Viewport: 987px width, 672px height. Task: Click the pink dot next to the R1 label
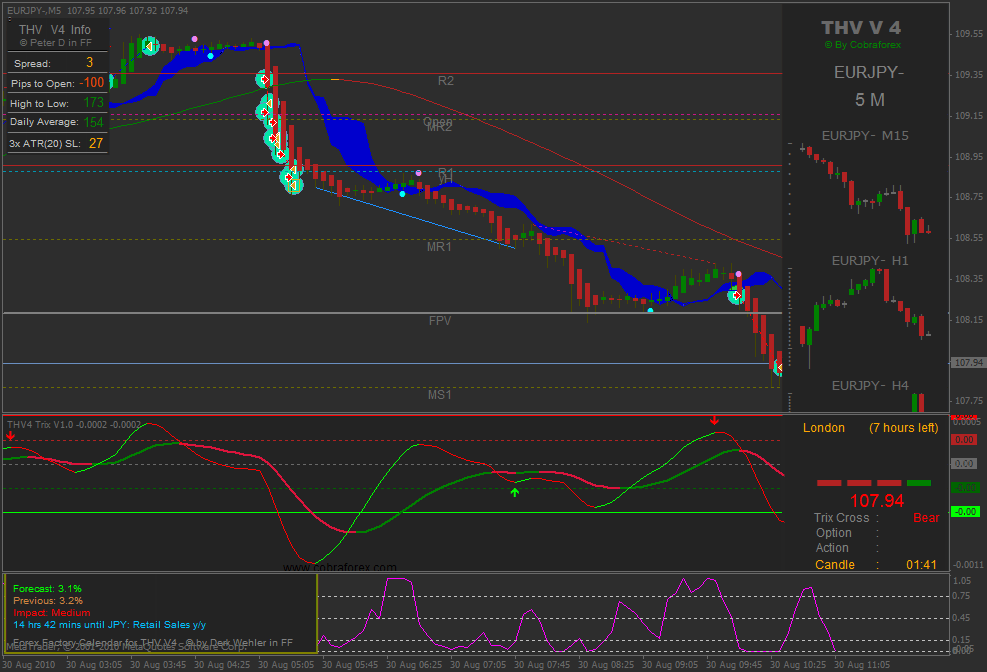tap(419, 172)
